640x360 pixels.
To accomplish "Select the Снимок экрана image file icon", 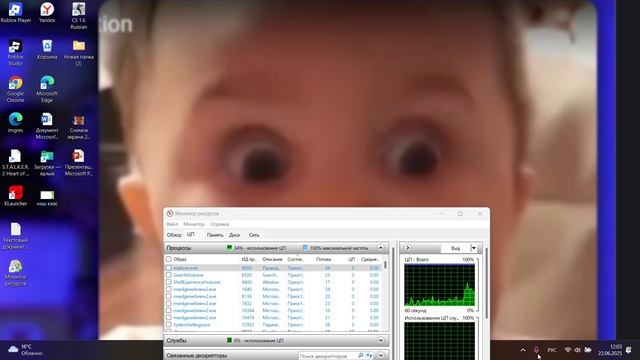I will (78, 126).
